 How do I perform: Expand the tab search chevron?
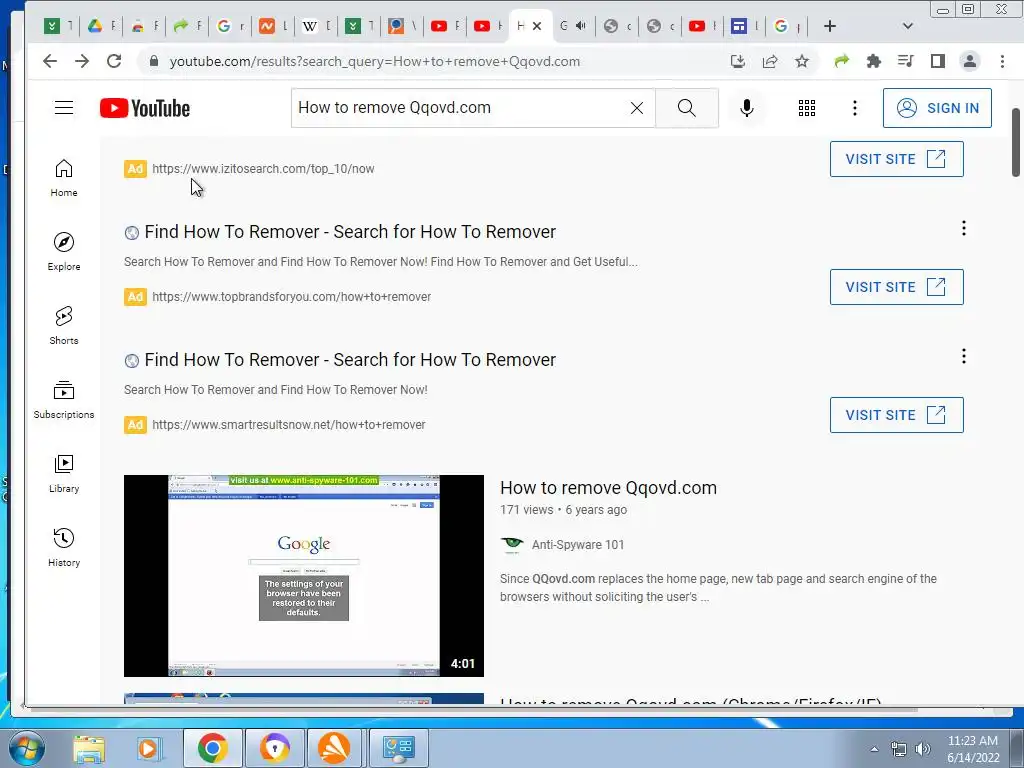click(907, 26)
